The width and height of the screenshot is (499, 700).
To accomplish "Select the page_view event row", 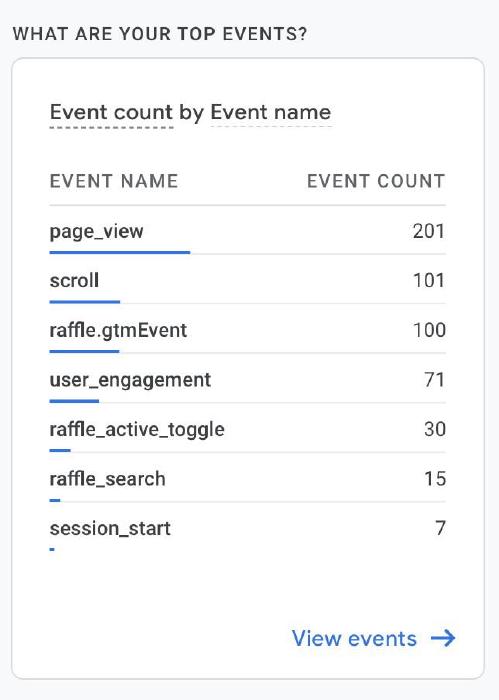I will coord(247,231).
